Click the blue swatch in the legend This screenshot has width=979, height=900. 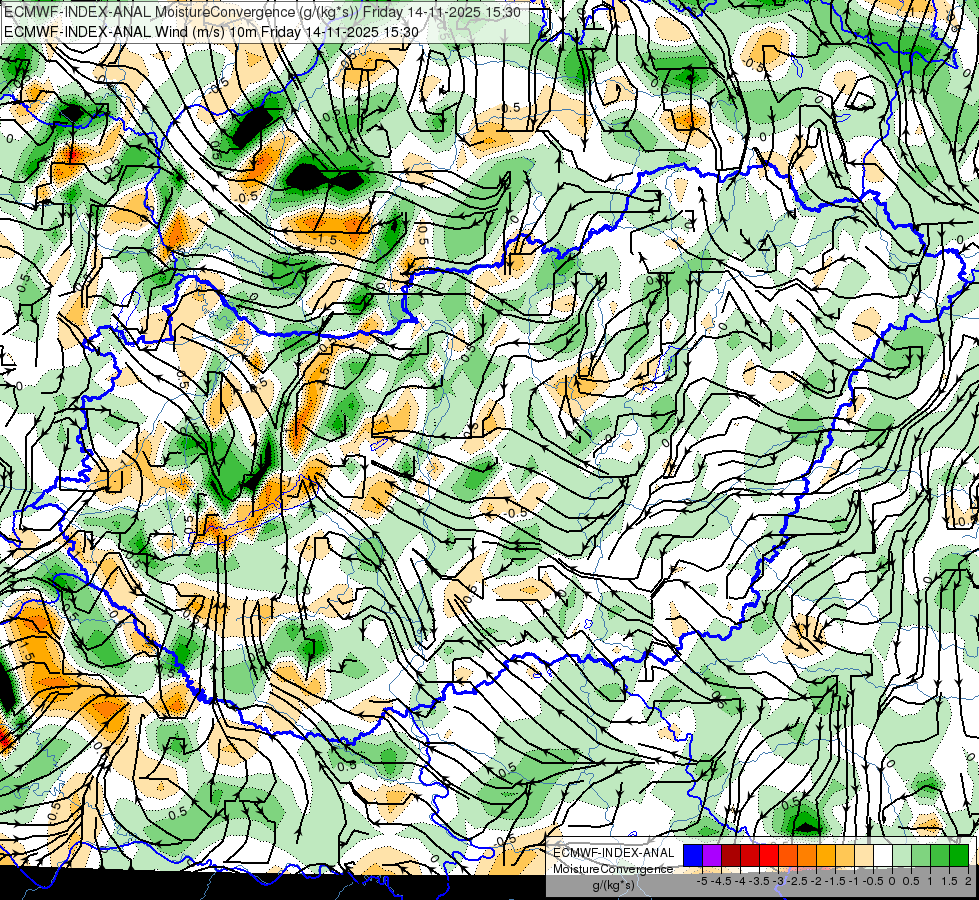coord(693,855)
